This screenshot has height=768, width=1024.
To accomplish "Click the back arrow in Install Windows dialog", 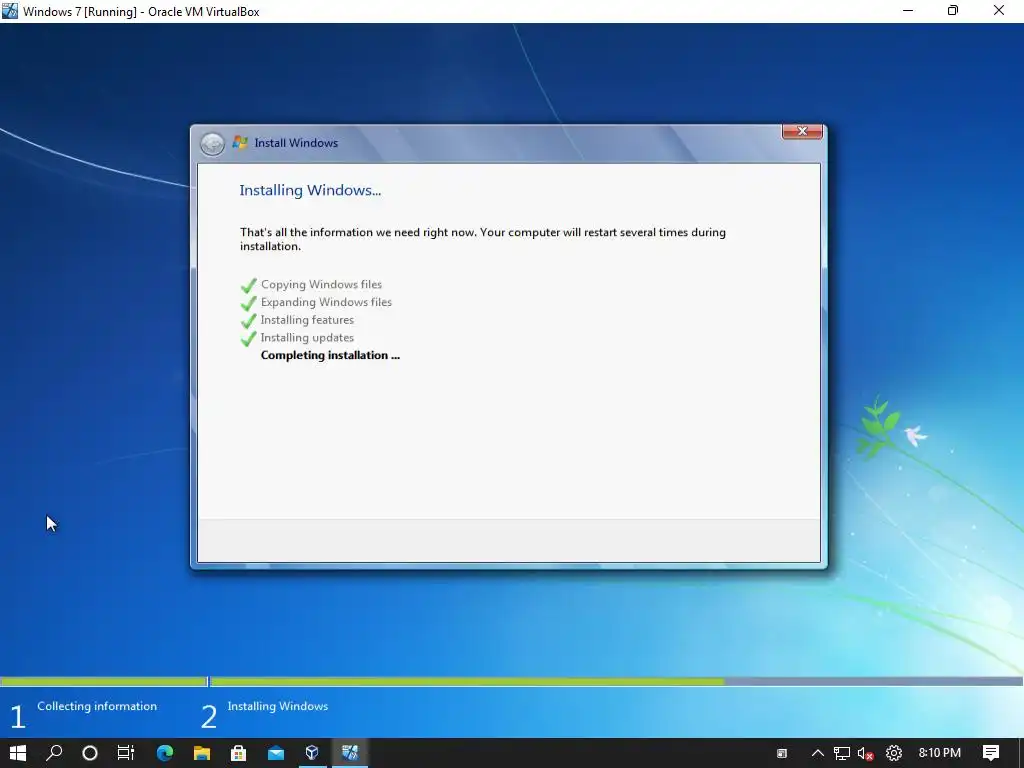I will point(212,144).
